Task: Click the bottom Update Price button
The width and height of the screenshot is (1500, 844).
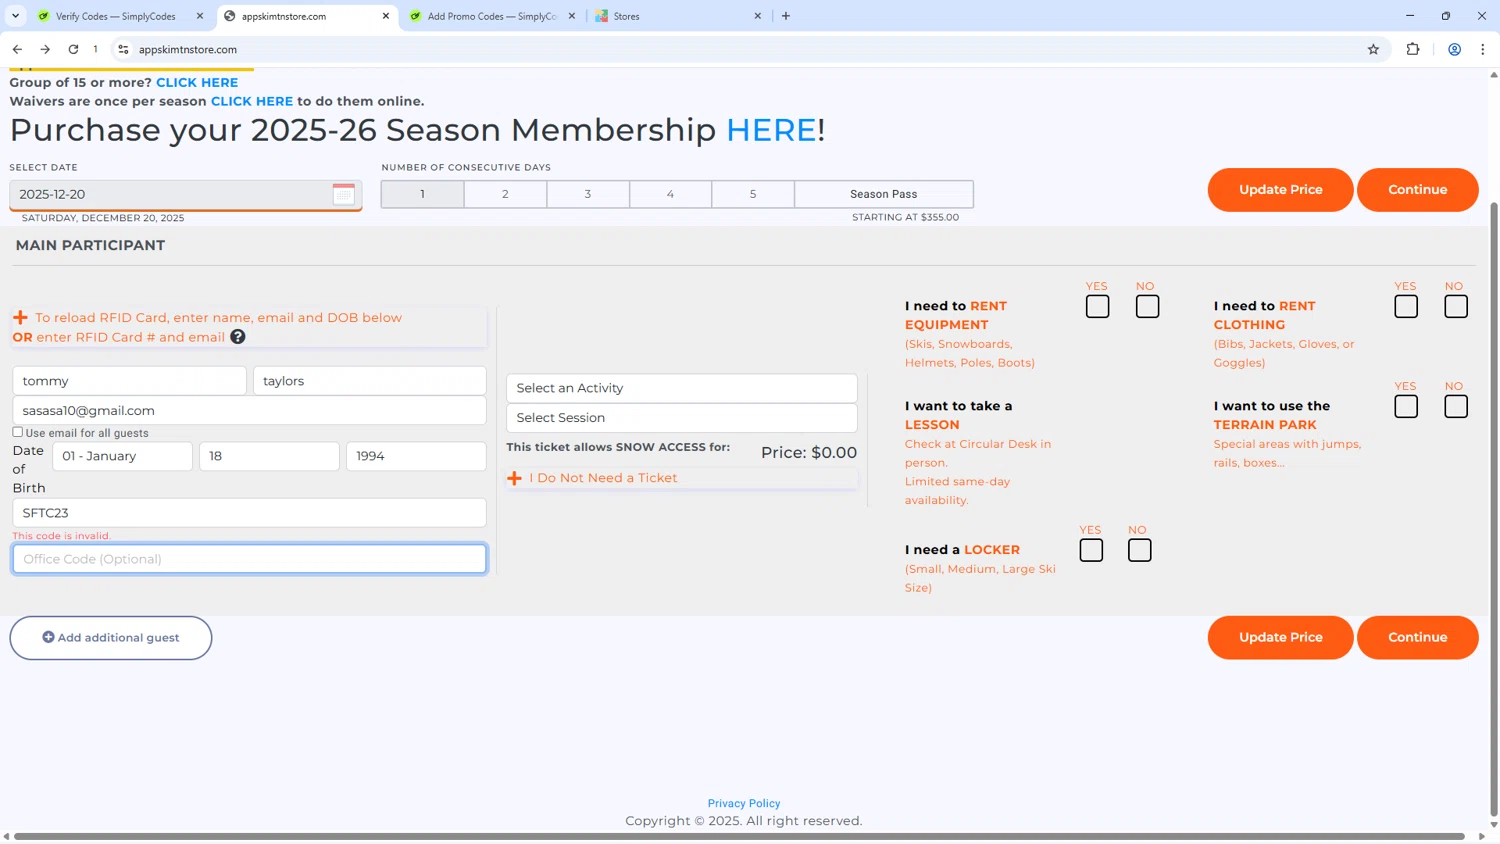Action: tap(1280, 638)
